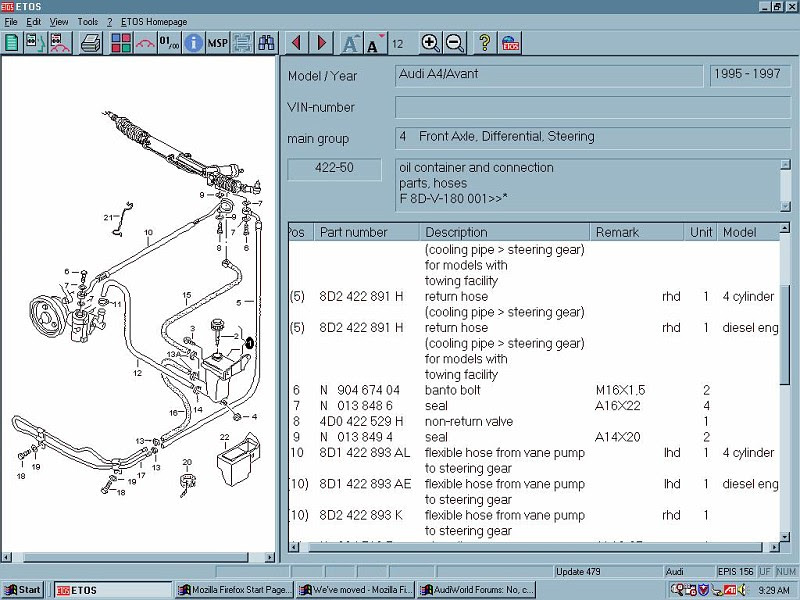Click the highlighted position 1 marker in diagram
The image size is (800, 600).
click(249, 343)
